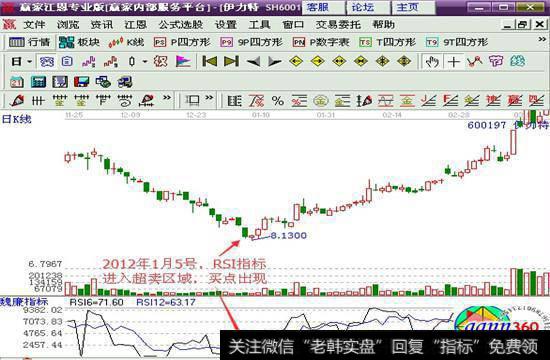
Task: Jump to the first bar icon
Action: 209,62
